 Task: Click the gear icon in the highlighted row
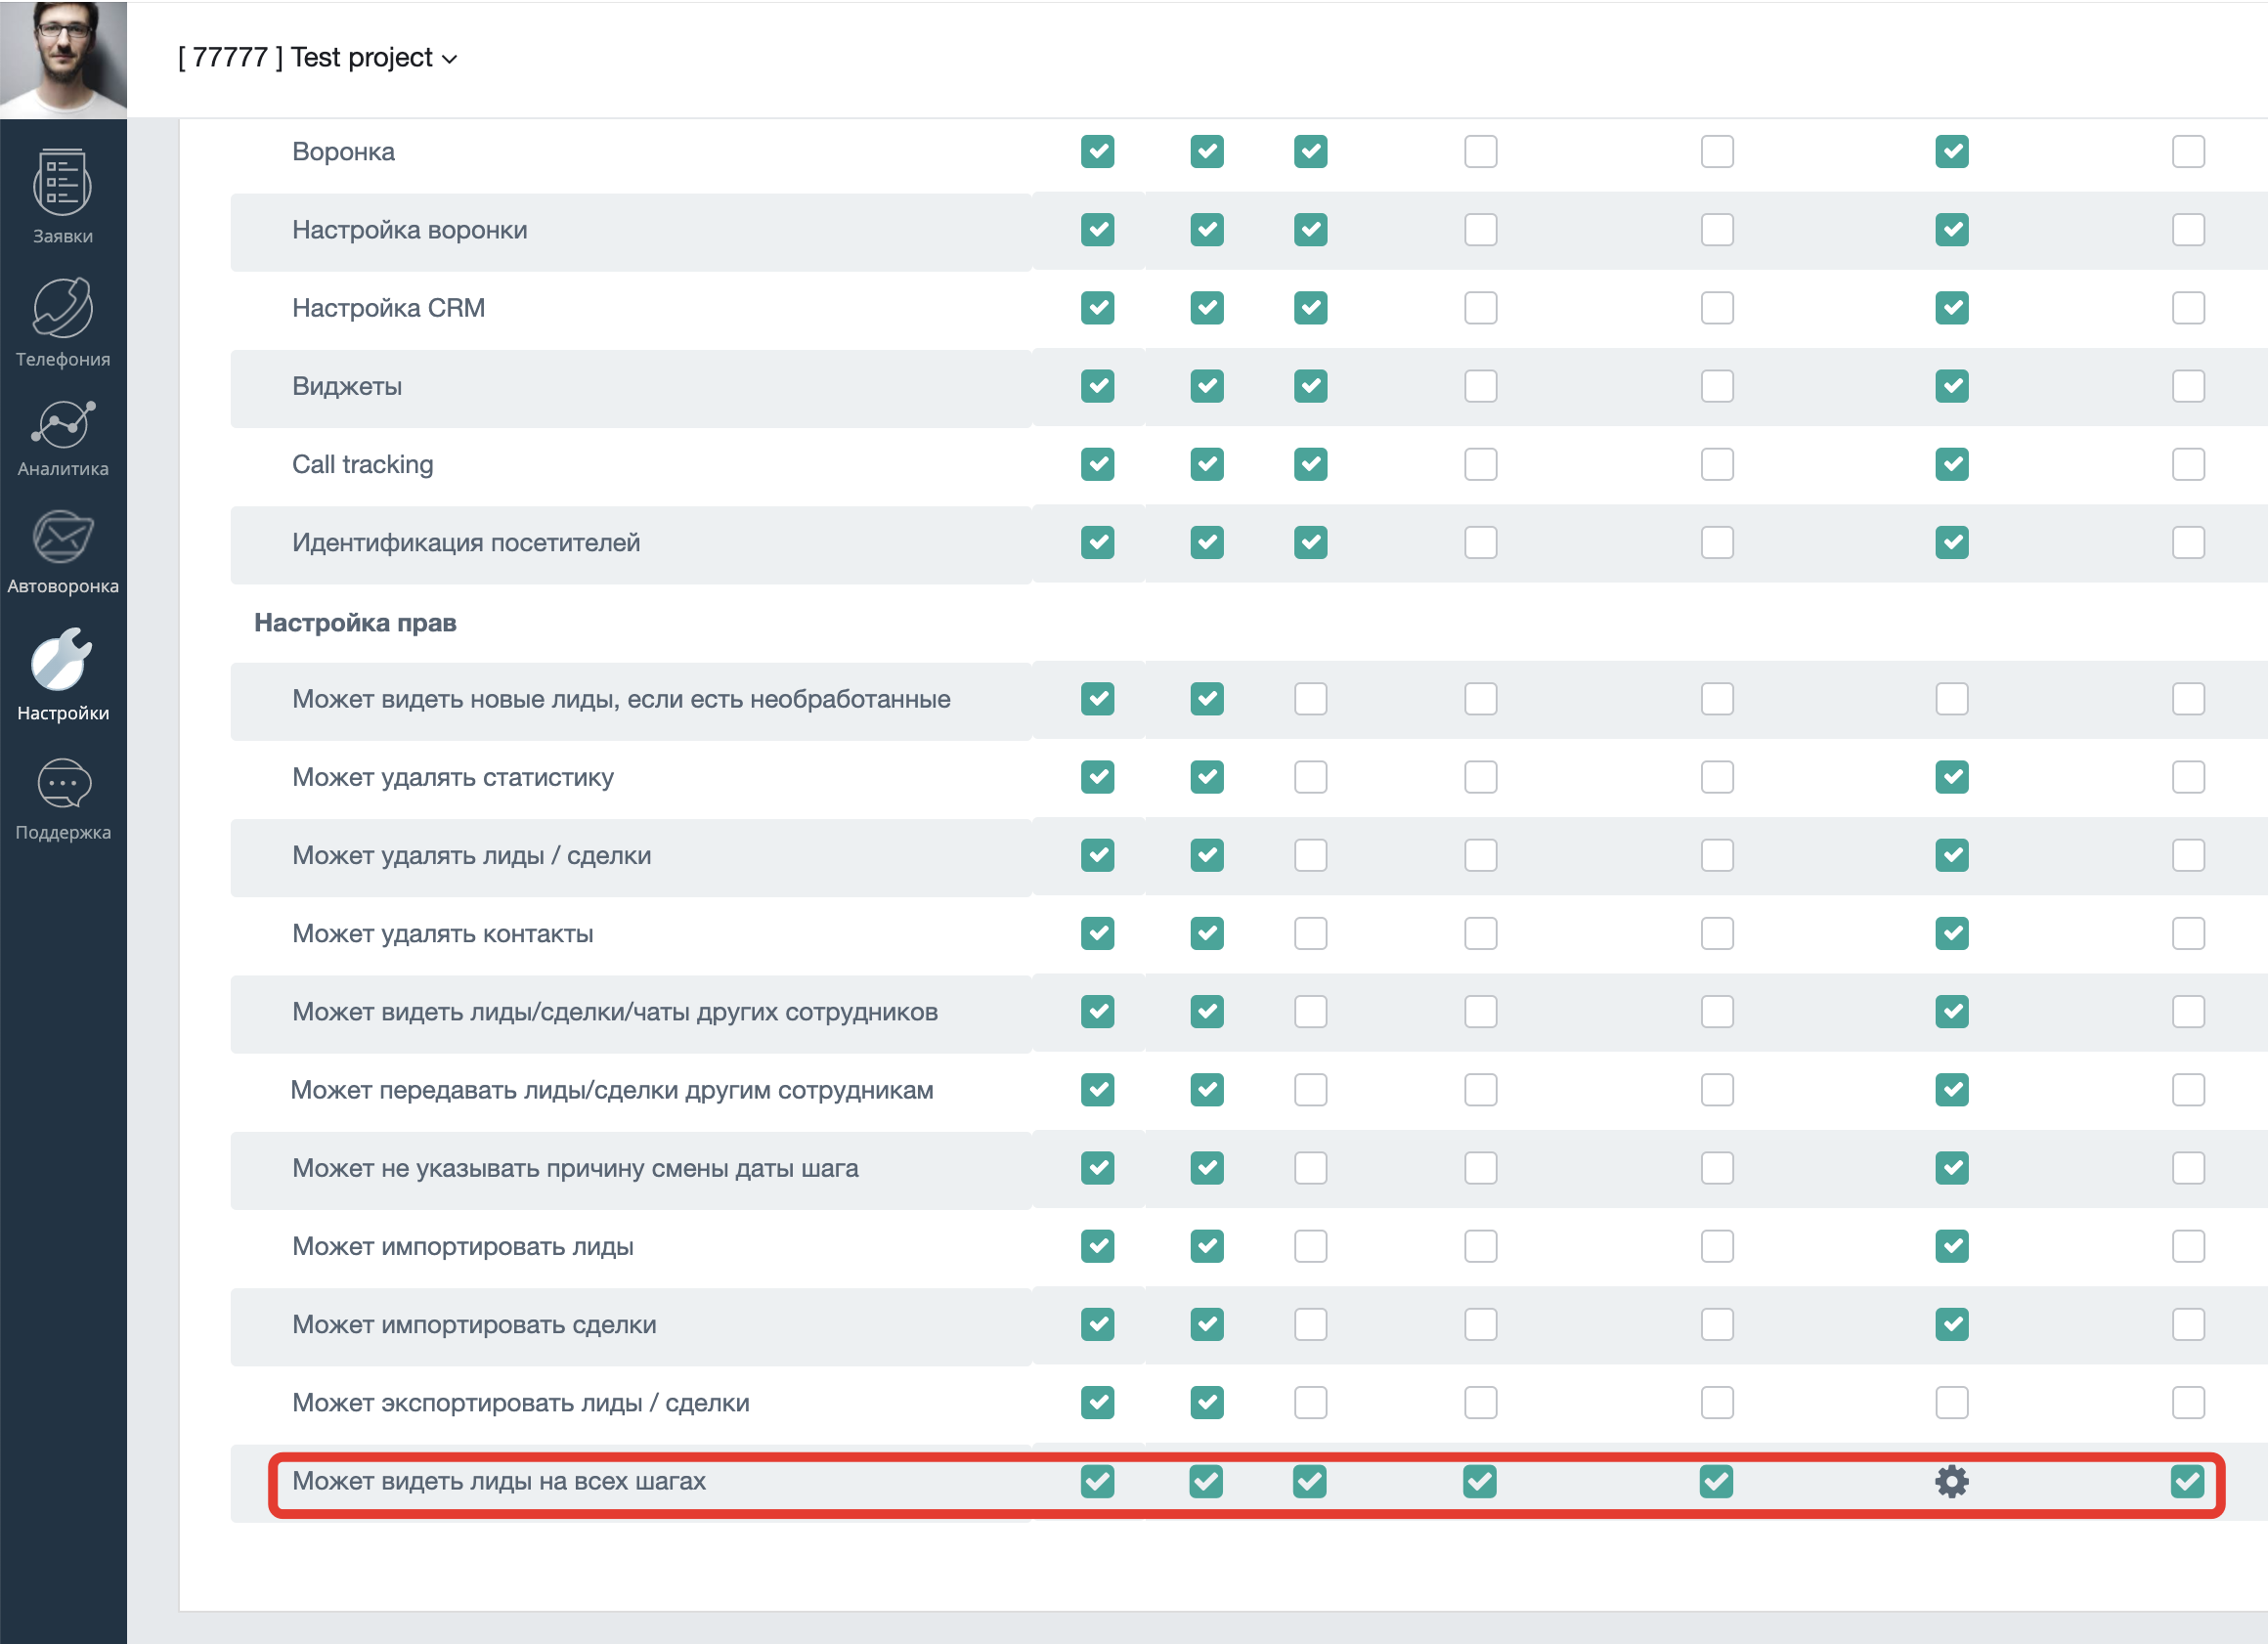1951,1481
